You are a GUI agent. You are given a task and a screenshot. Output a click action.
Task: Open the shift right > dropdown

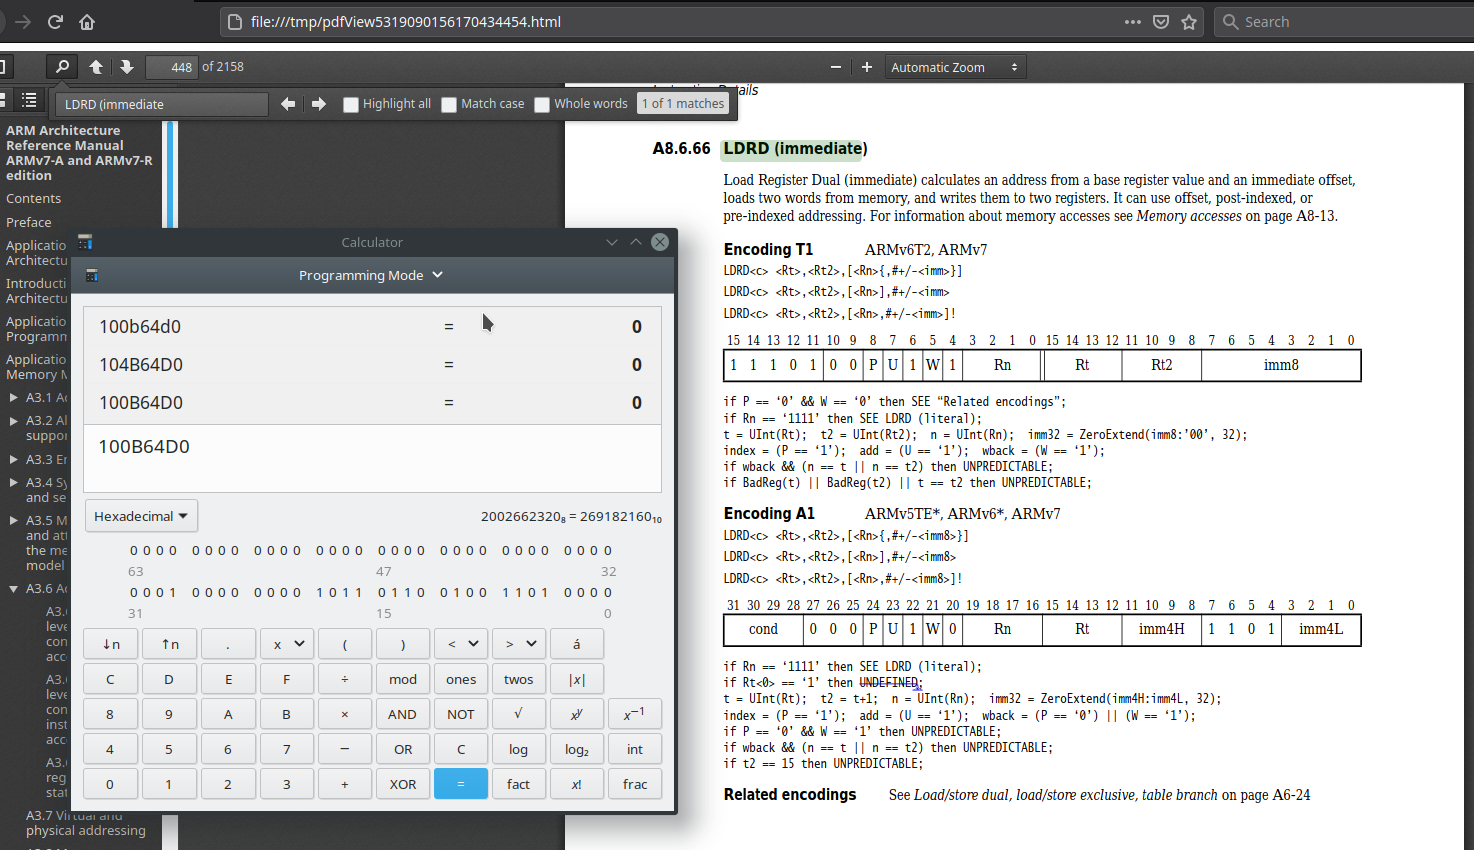pos(519,644)
